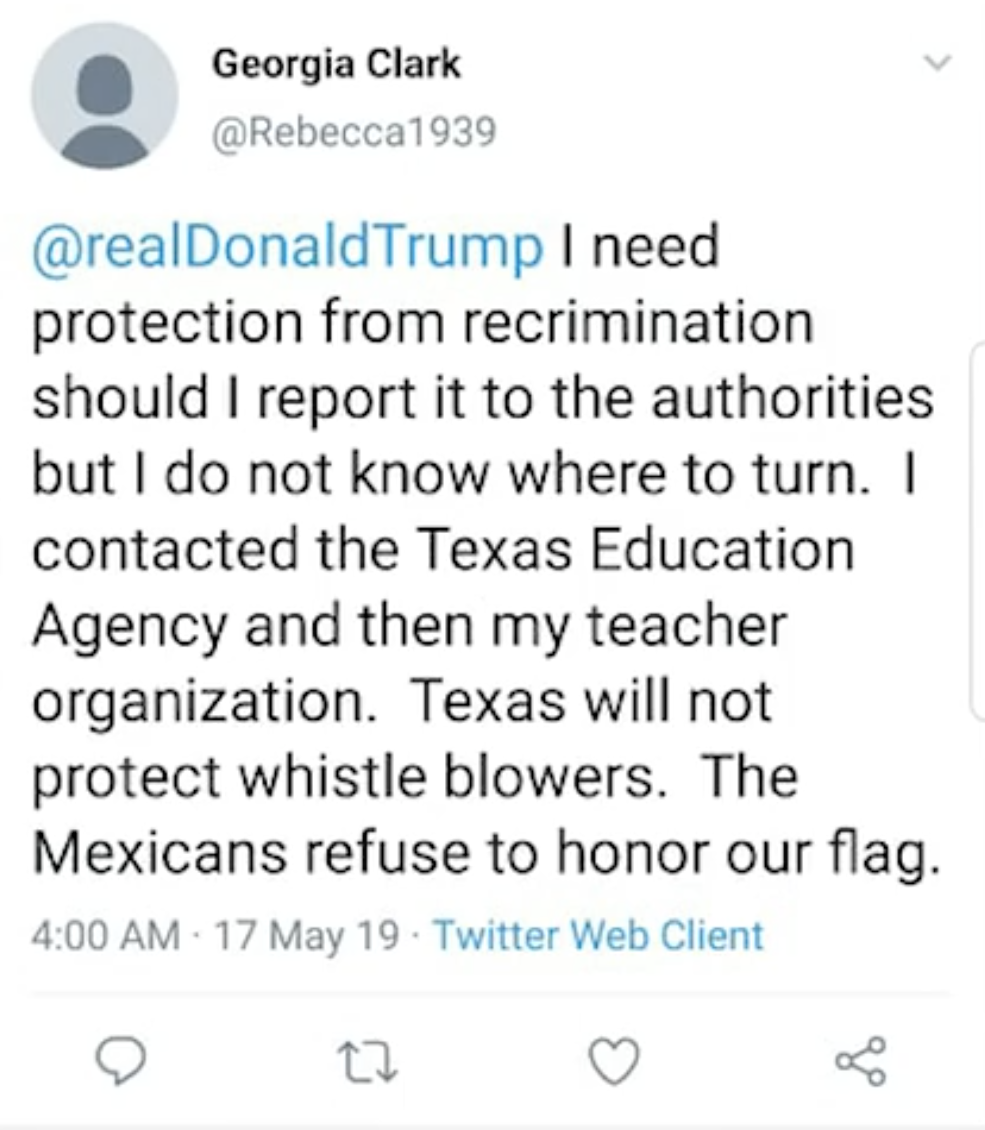Click the Twitter Web Client source link
The height and width of the screenshot is (1130, 985).
(598, 936)
